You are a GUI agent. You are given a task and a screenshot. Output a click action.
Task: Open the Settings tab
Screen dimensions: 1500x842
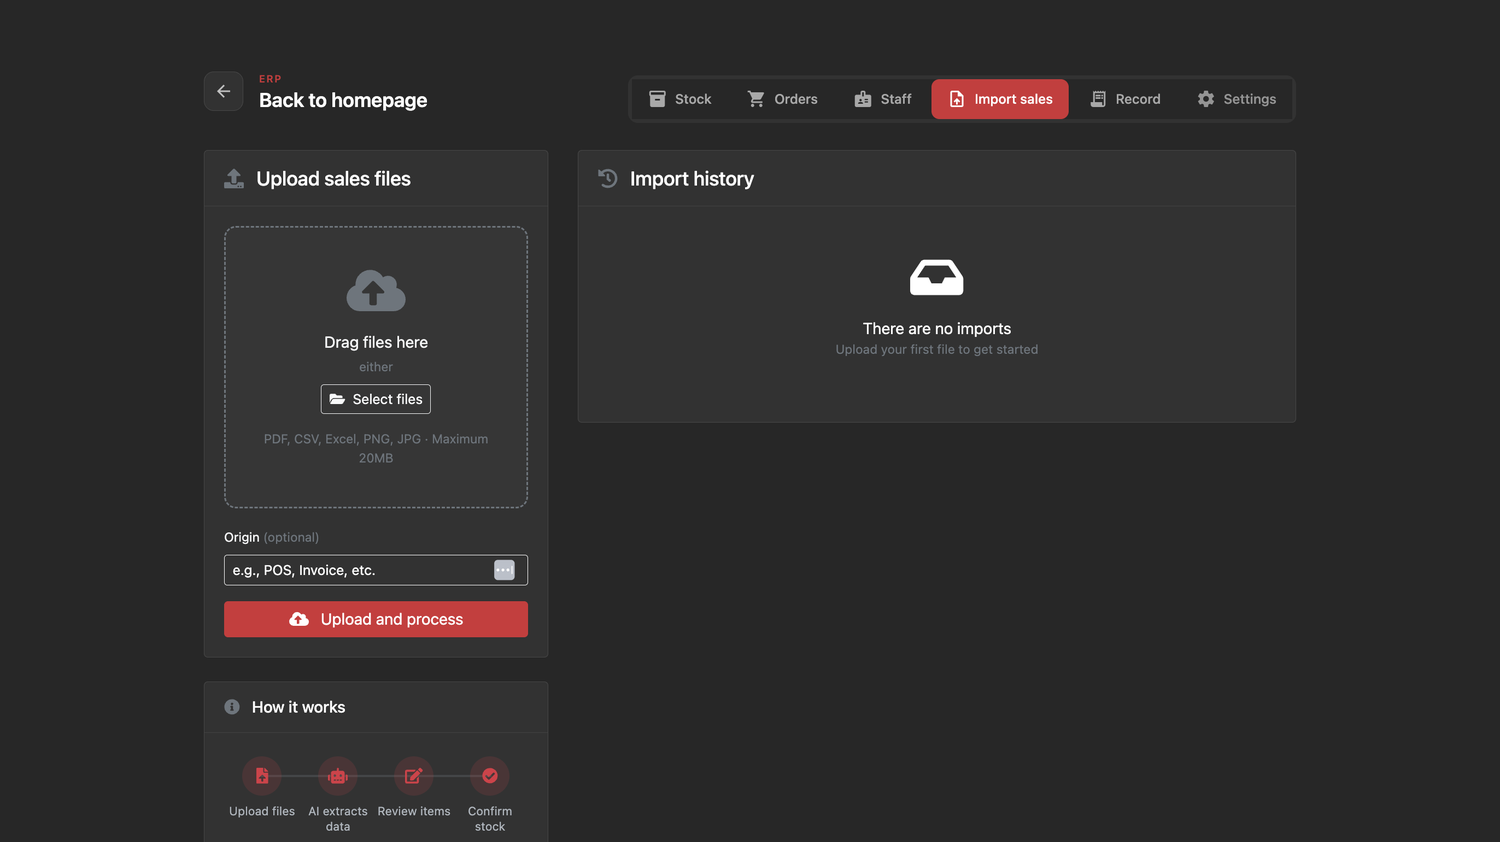pos(1237,99)
